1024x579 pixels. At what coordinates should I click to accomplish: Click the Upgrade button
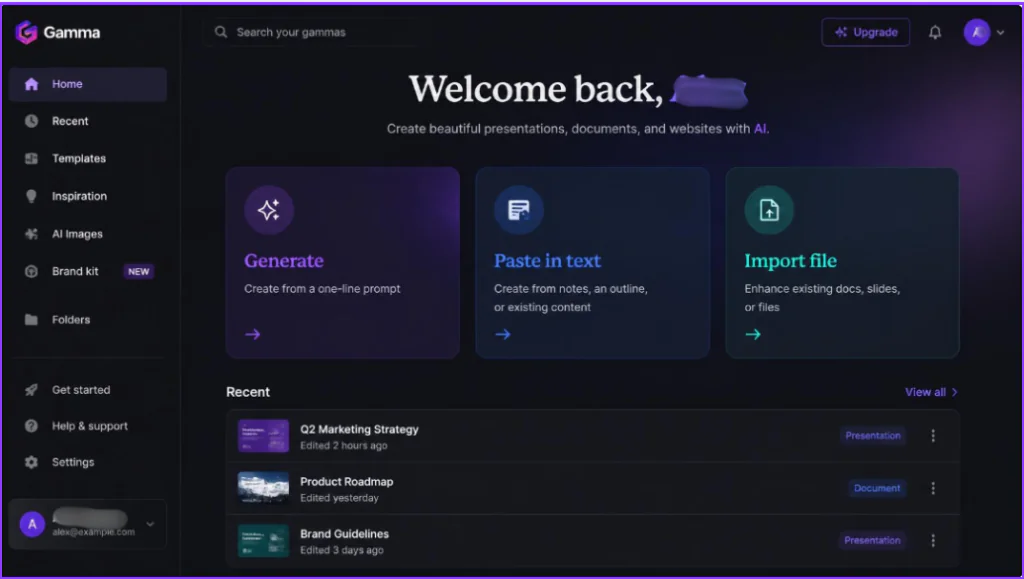pyautogui.click(x=865, y=32)
